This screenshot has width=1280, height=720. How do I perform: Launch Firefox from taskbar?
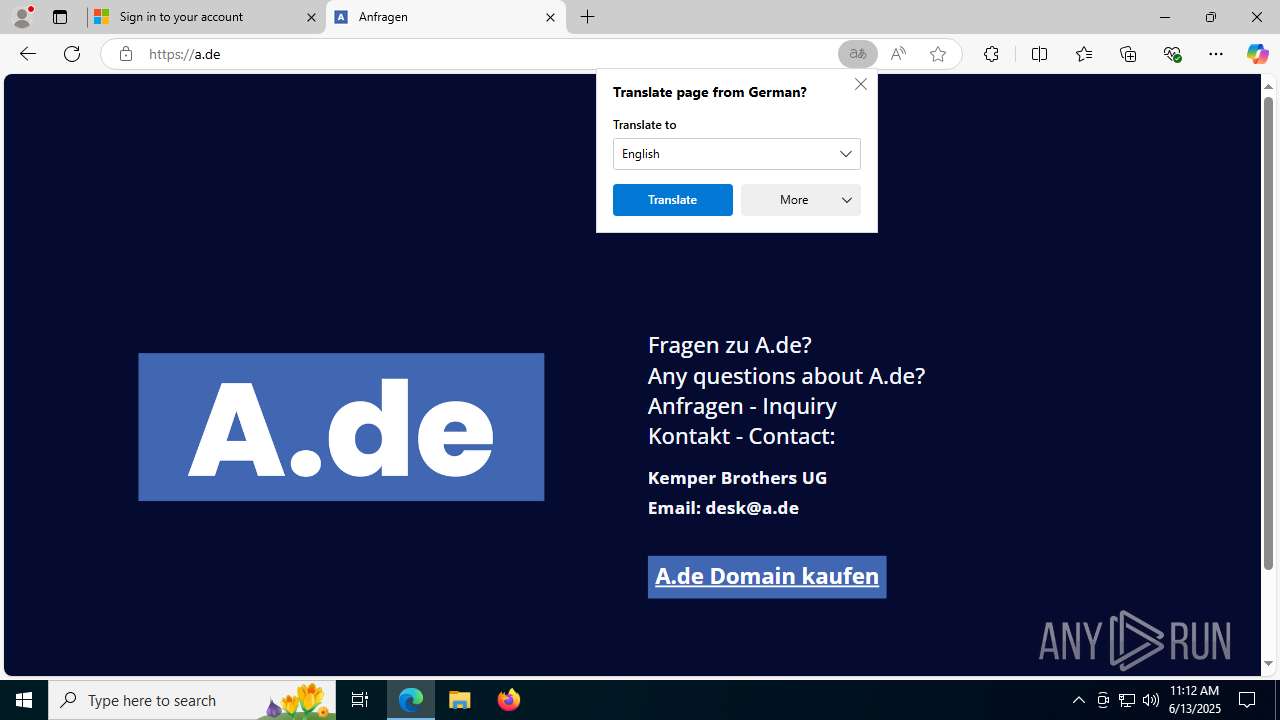[509, 700]
